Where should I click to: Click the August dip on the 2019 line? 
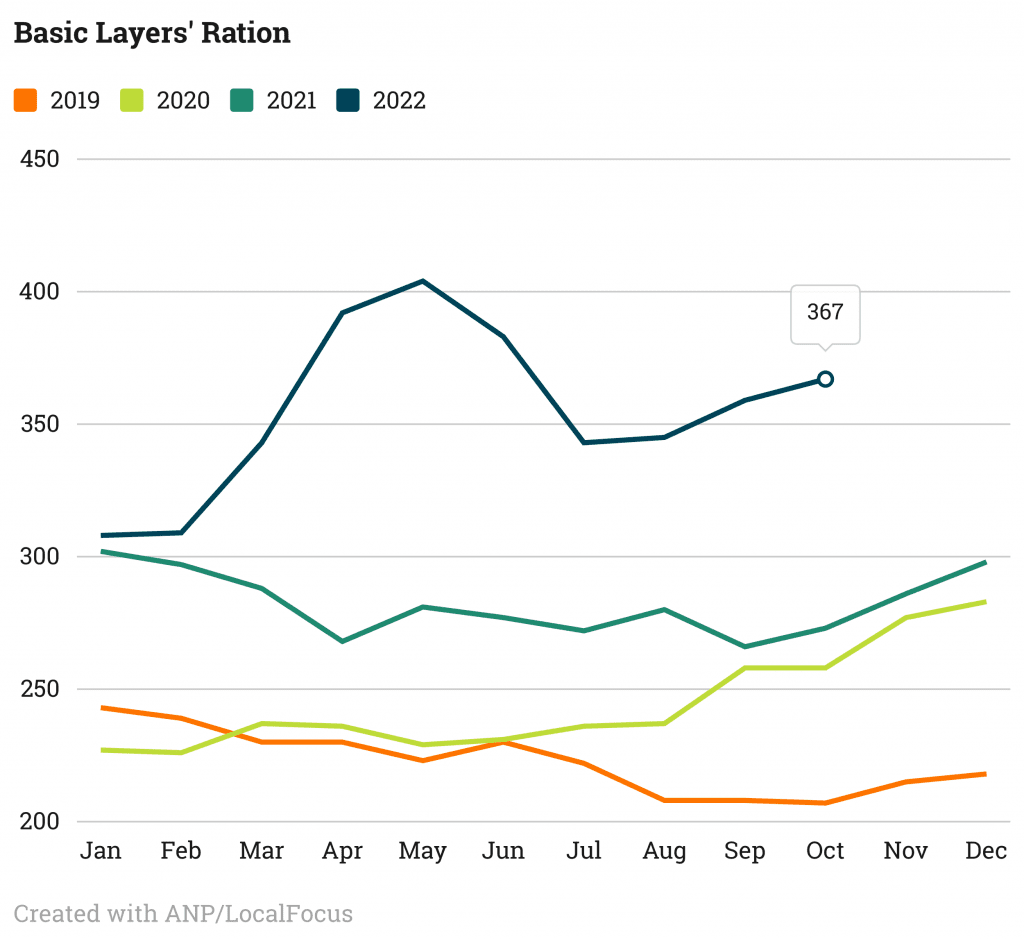click(664, 800)
